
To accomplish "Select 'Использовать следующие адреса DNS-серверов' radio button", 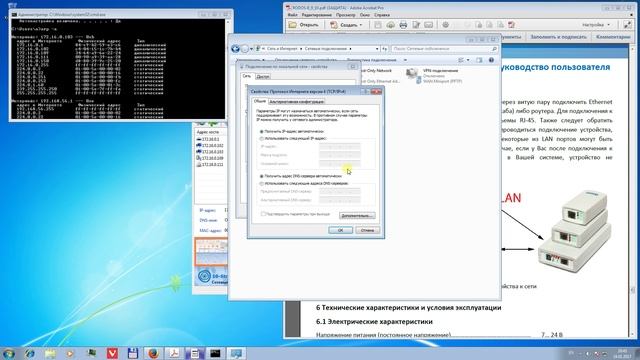I will 262,184.
